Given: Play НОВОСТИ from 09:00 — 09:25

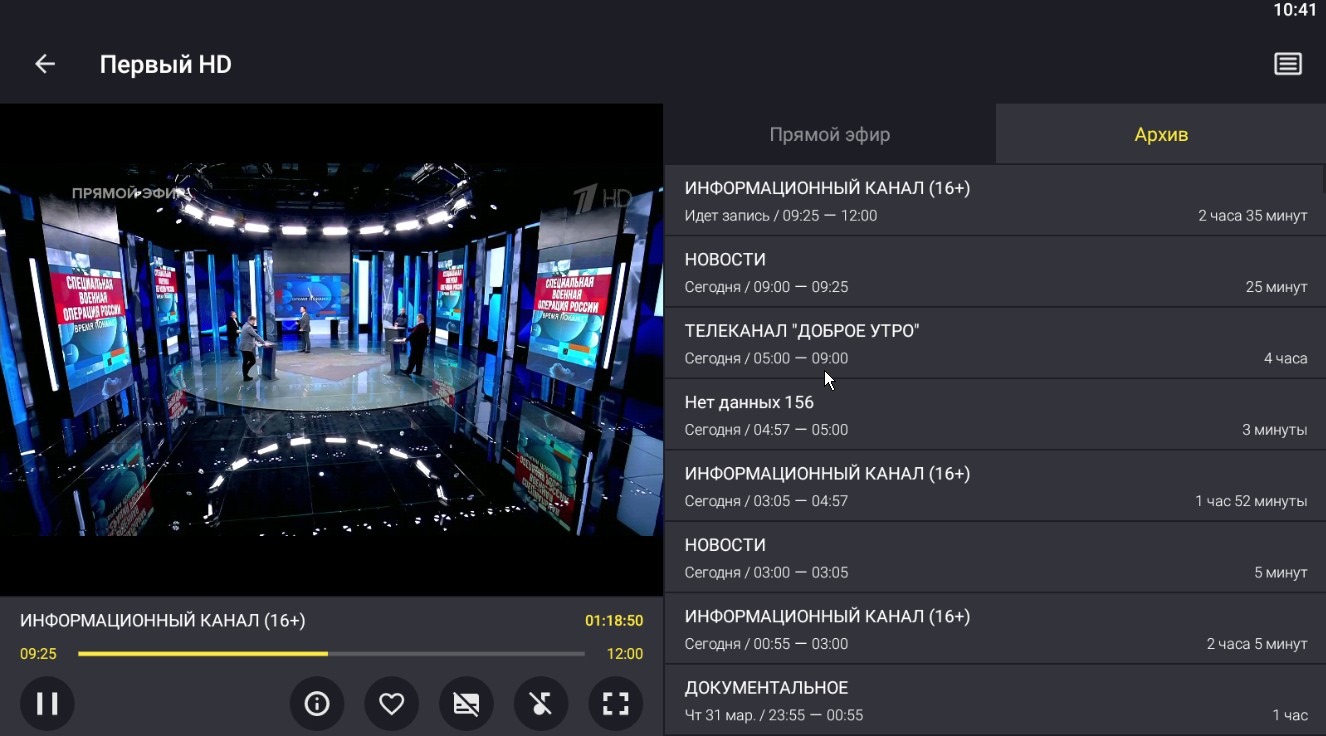Looking at the screenshot, I should point(994,272).
